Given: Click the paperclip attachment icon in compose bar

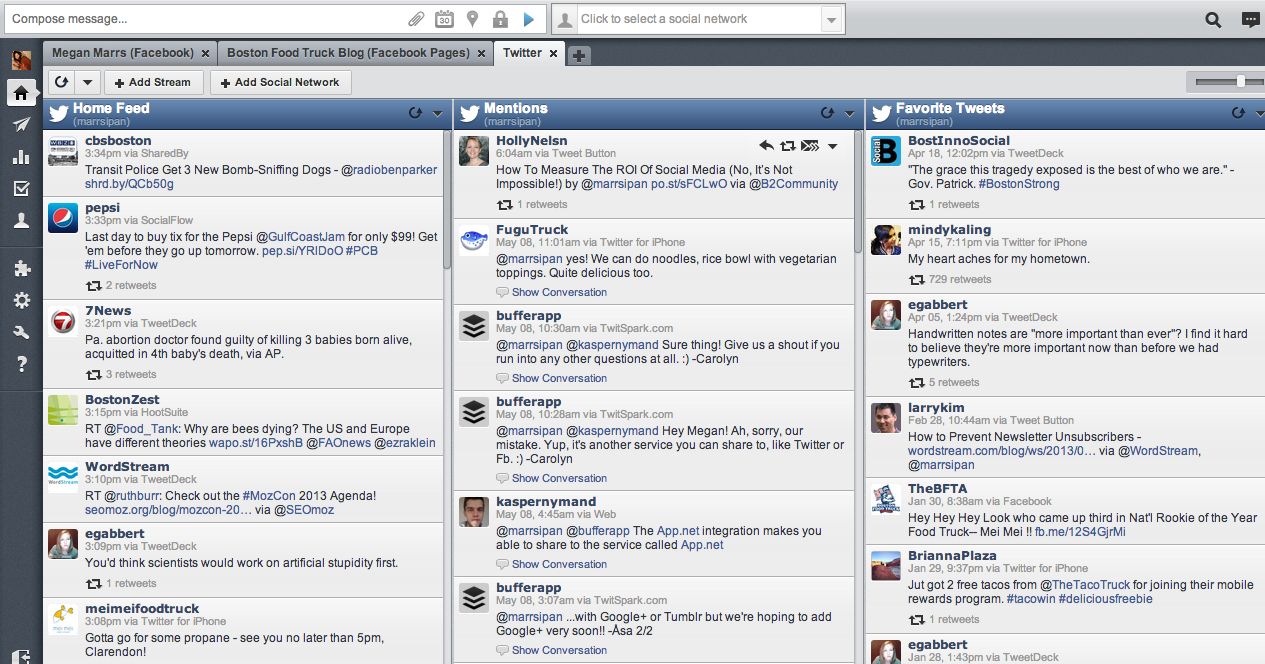Looking at the screenshot, I should click(416, 19).
